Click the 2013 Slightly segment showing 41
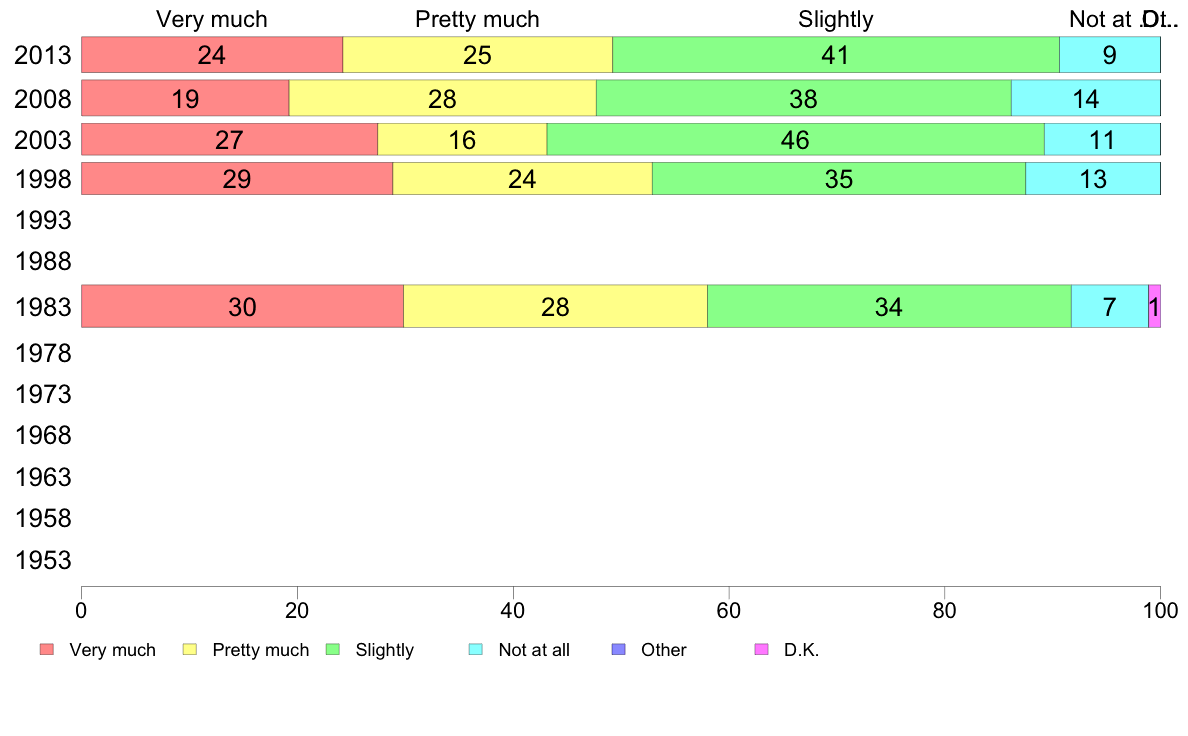1188x736 pixels. pos(836,55)
